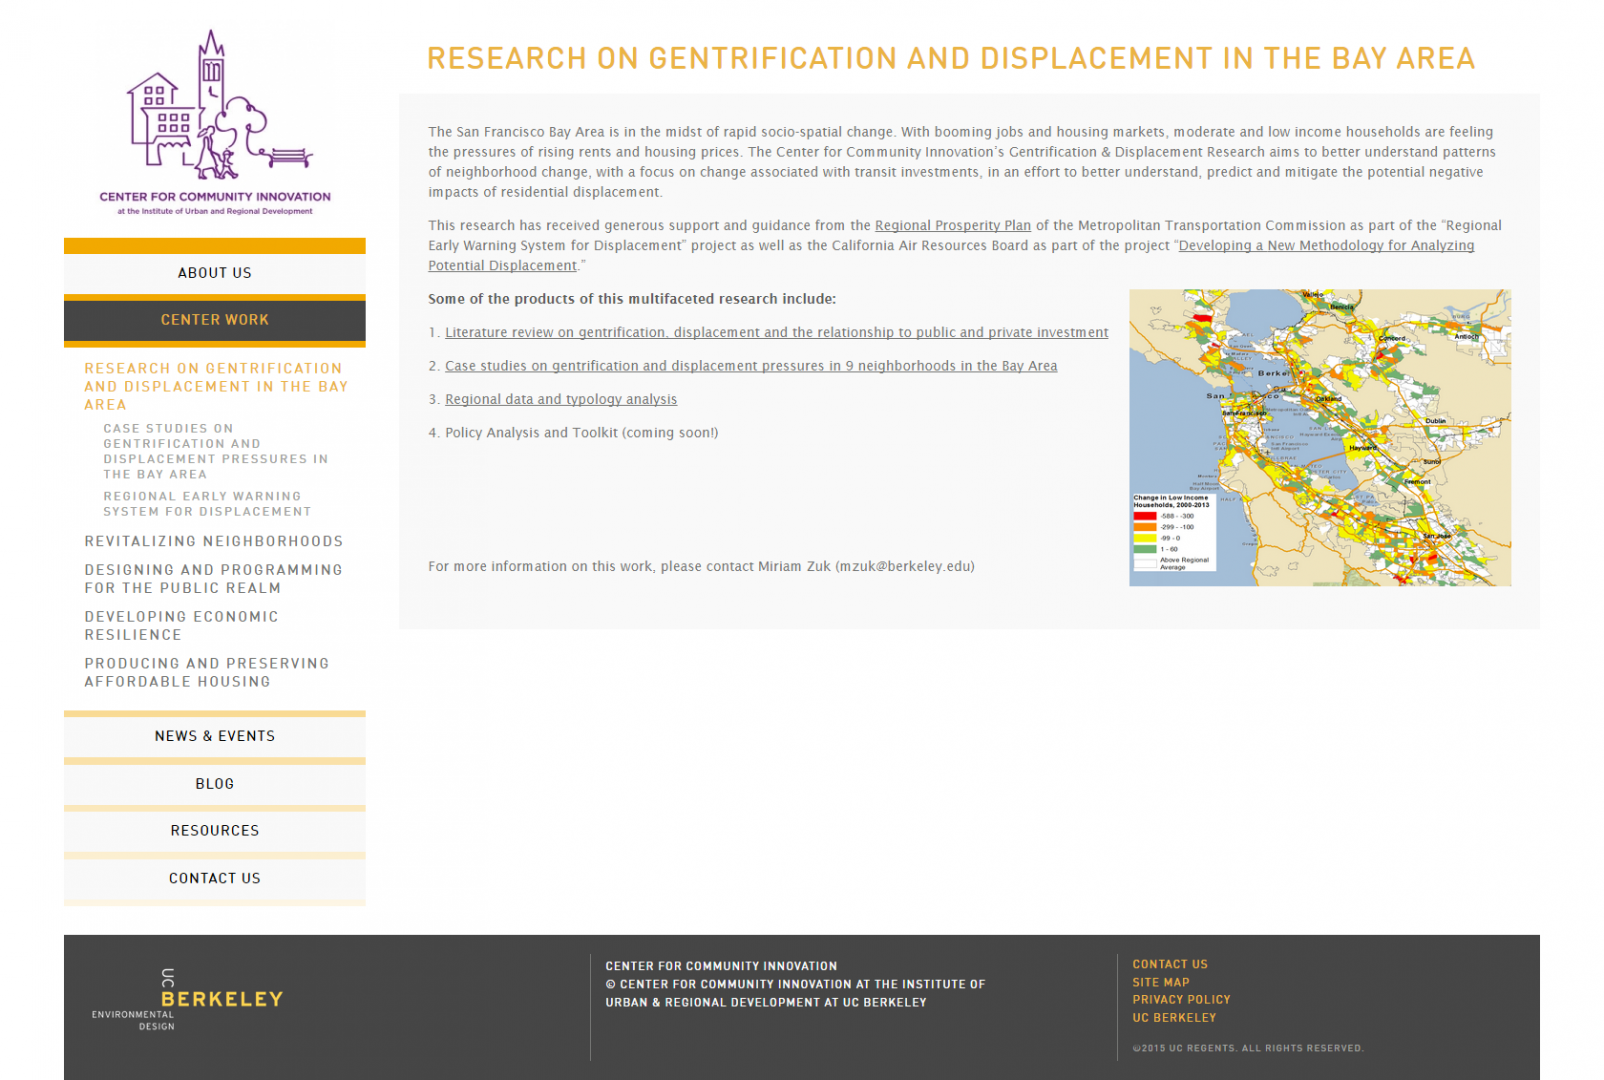Open Developing a New Methodology for Analyzing link
Screen dimensions: 1604x1080
tap(1326, 246)
